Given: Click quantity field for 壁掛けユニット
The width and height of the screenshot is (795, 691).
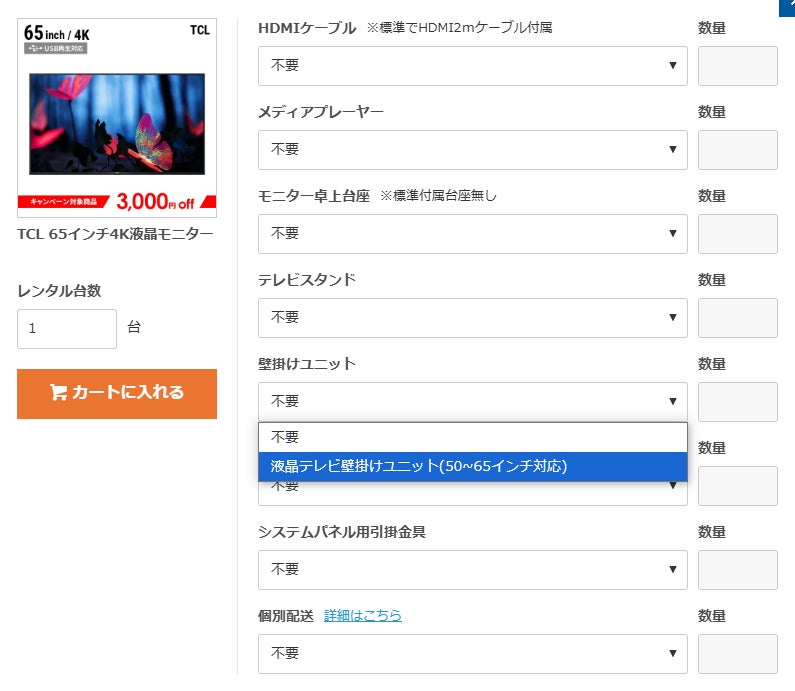Looking at the screenshot, I should click(737, 402).
